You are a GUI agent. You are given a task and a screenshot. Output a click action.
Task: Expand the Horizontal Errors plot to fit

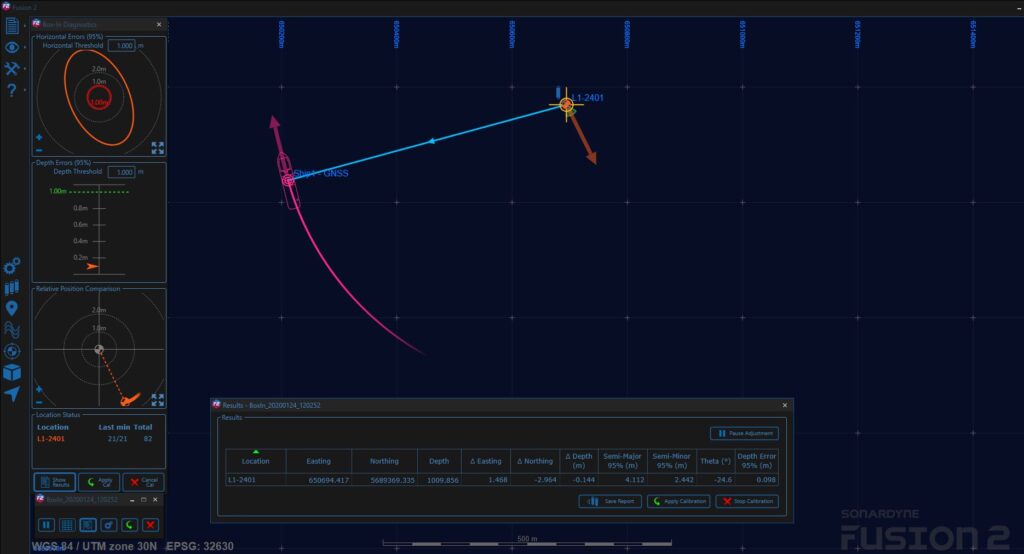[x=157, y=148]
